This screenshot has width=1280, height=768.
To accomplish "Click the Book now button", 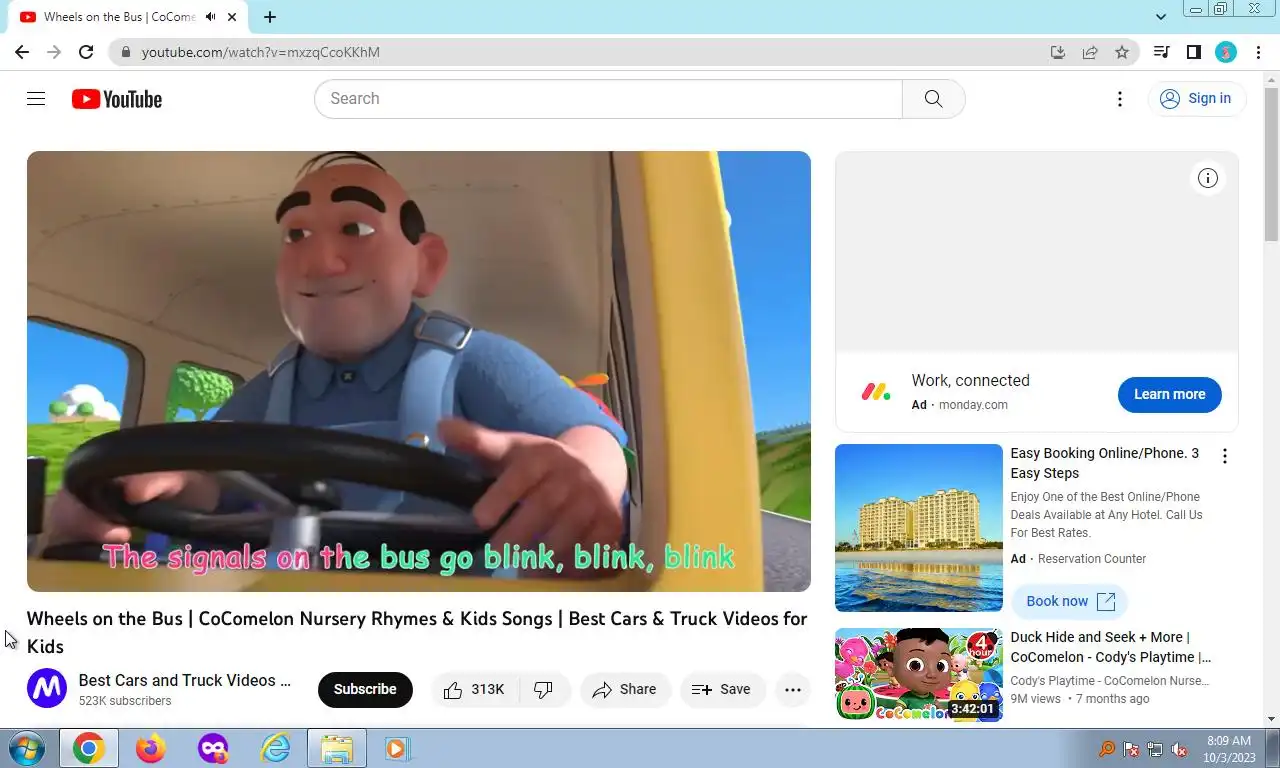I will pos(1070,601).
